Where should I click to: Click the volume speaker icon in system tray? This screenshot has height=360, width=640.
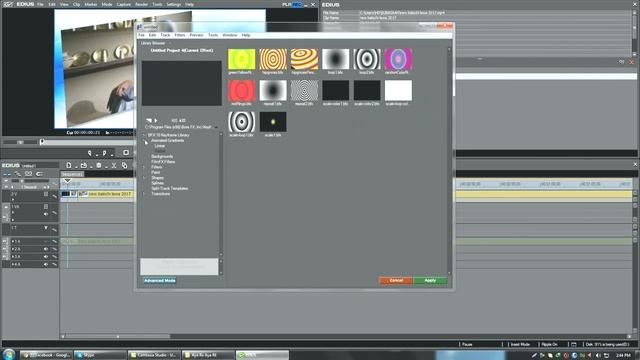point(598,356)
